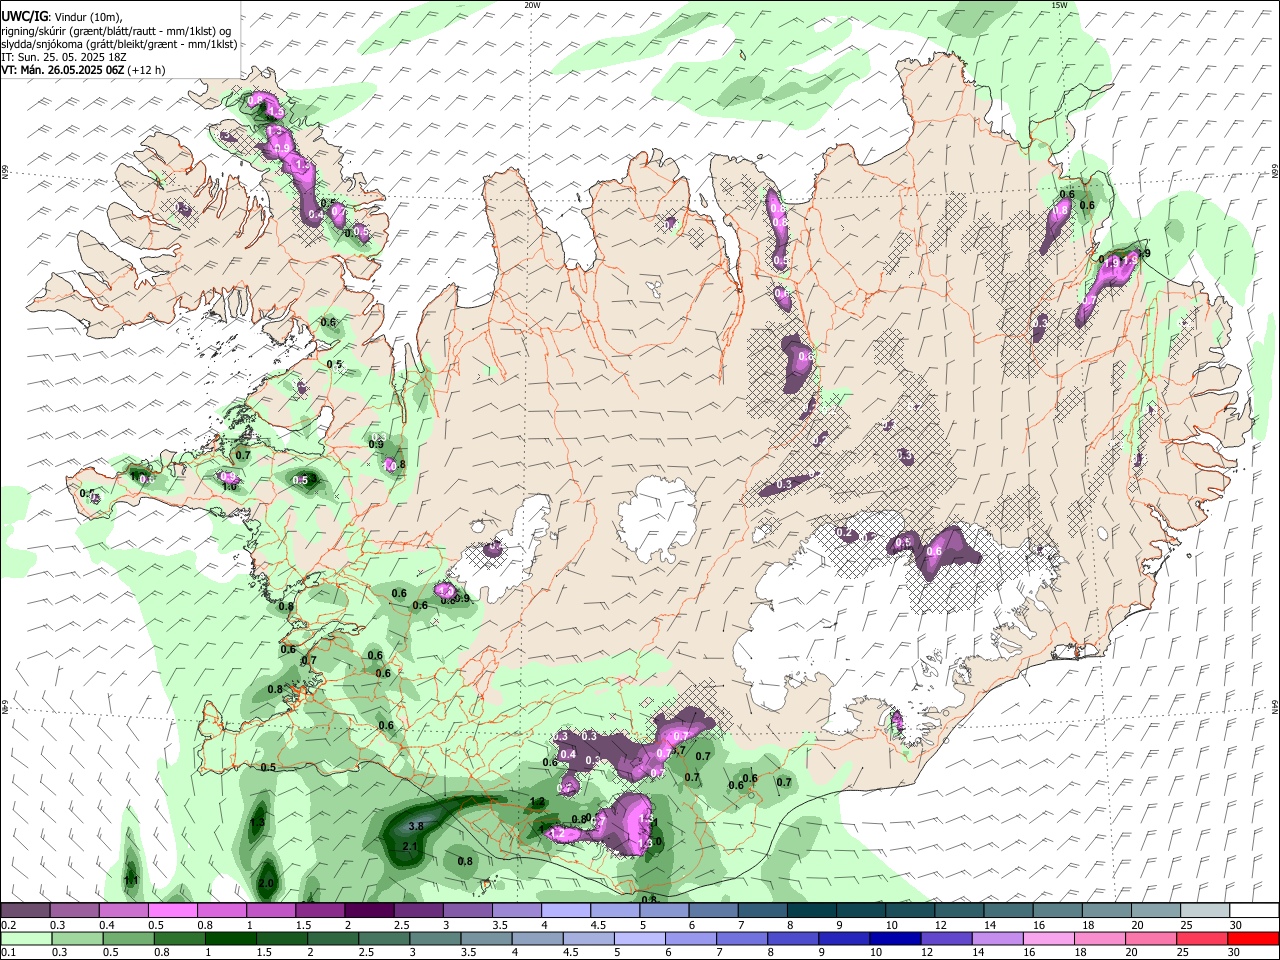The height and width of the screenshot is (960, 1280).
Task: Select the bright red 30 rain scale swatch
Action: [1253, 939]
